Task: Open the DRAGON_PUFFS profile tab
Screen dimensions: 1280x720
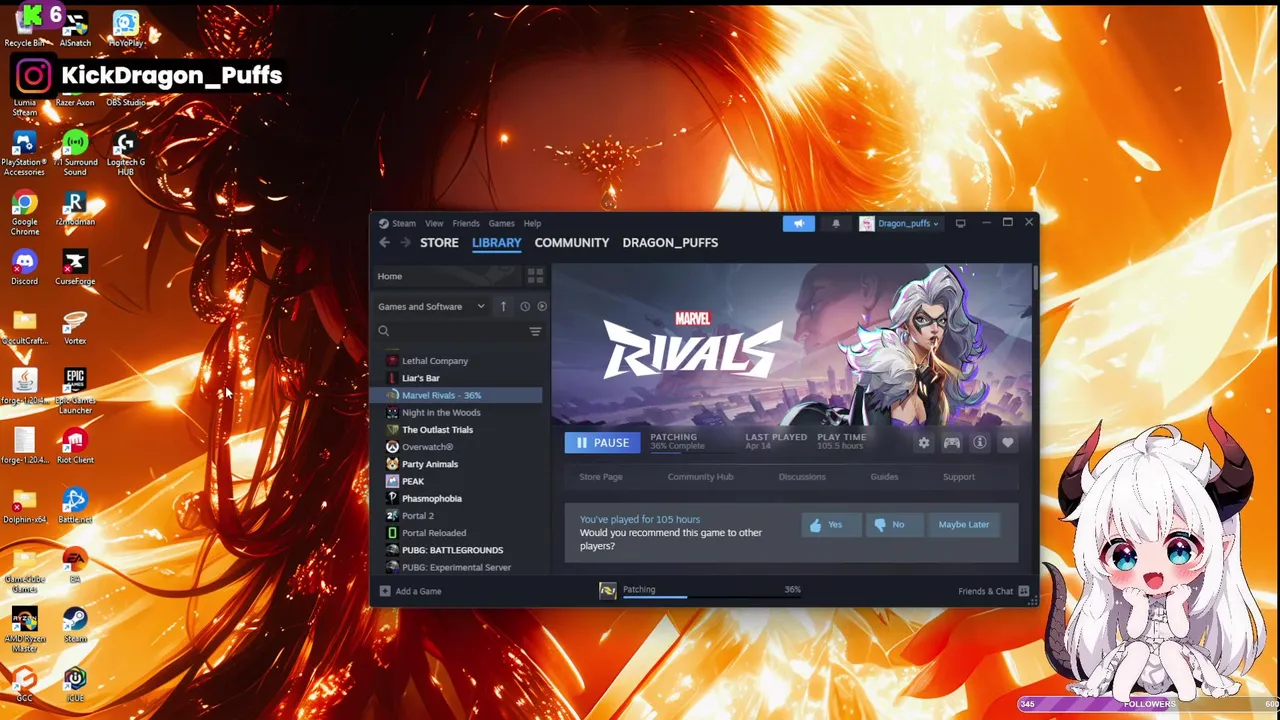Action: pyautogui.click(x=670, y=242)
